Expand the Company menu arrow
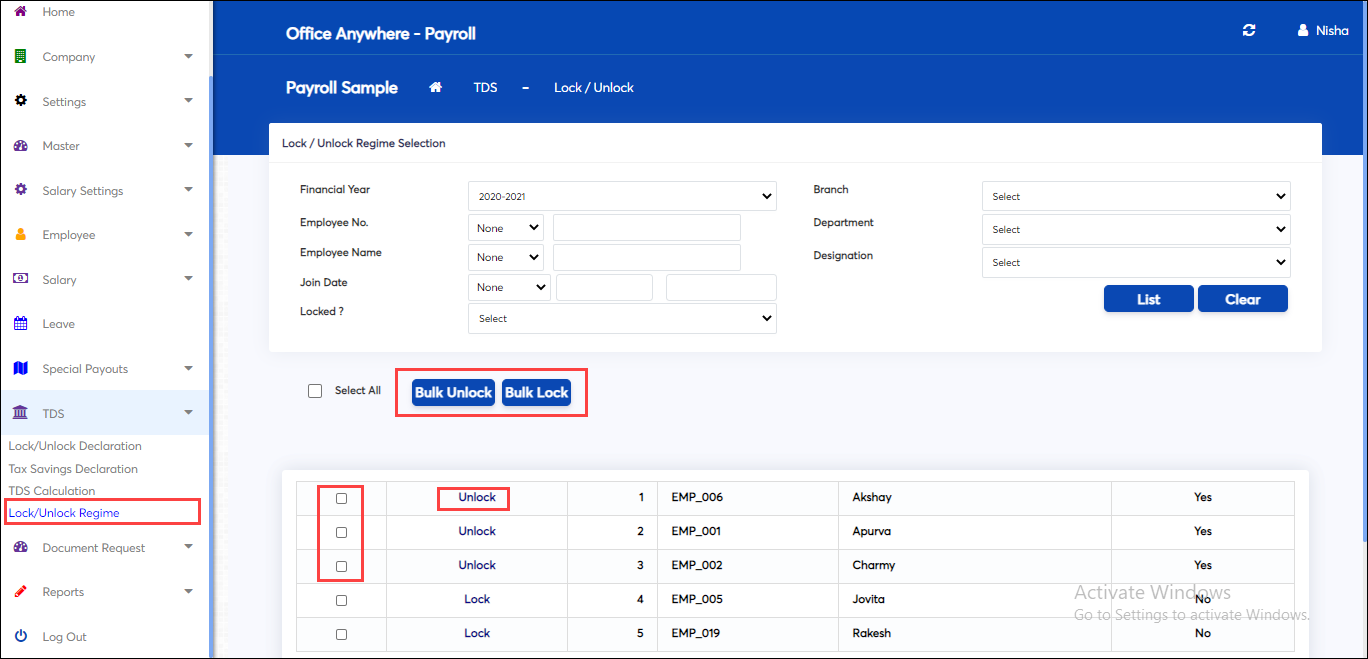1368x659 pixels. (x=188, y=57)
